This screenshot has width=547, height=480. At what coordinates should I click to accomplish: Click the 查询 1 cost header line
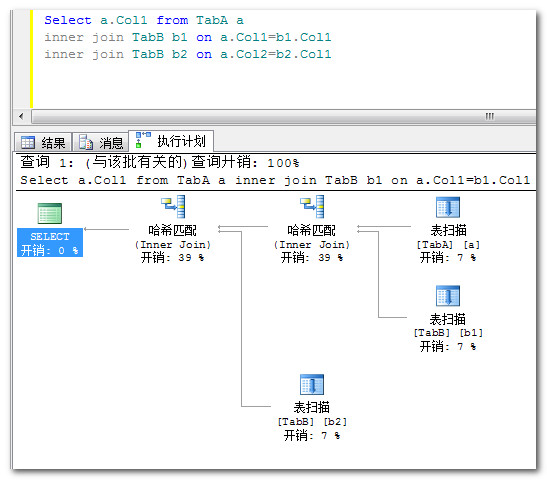(160, 162)
